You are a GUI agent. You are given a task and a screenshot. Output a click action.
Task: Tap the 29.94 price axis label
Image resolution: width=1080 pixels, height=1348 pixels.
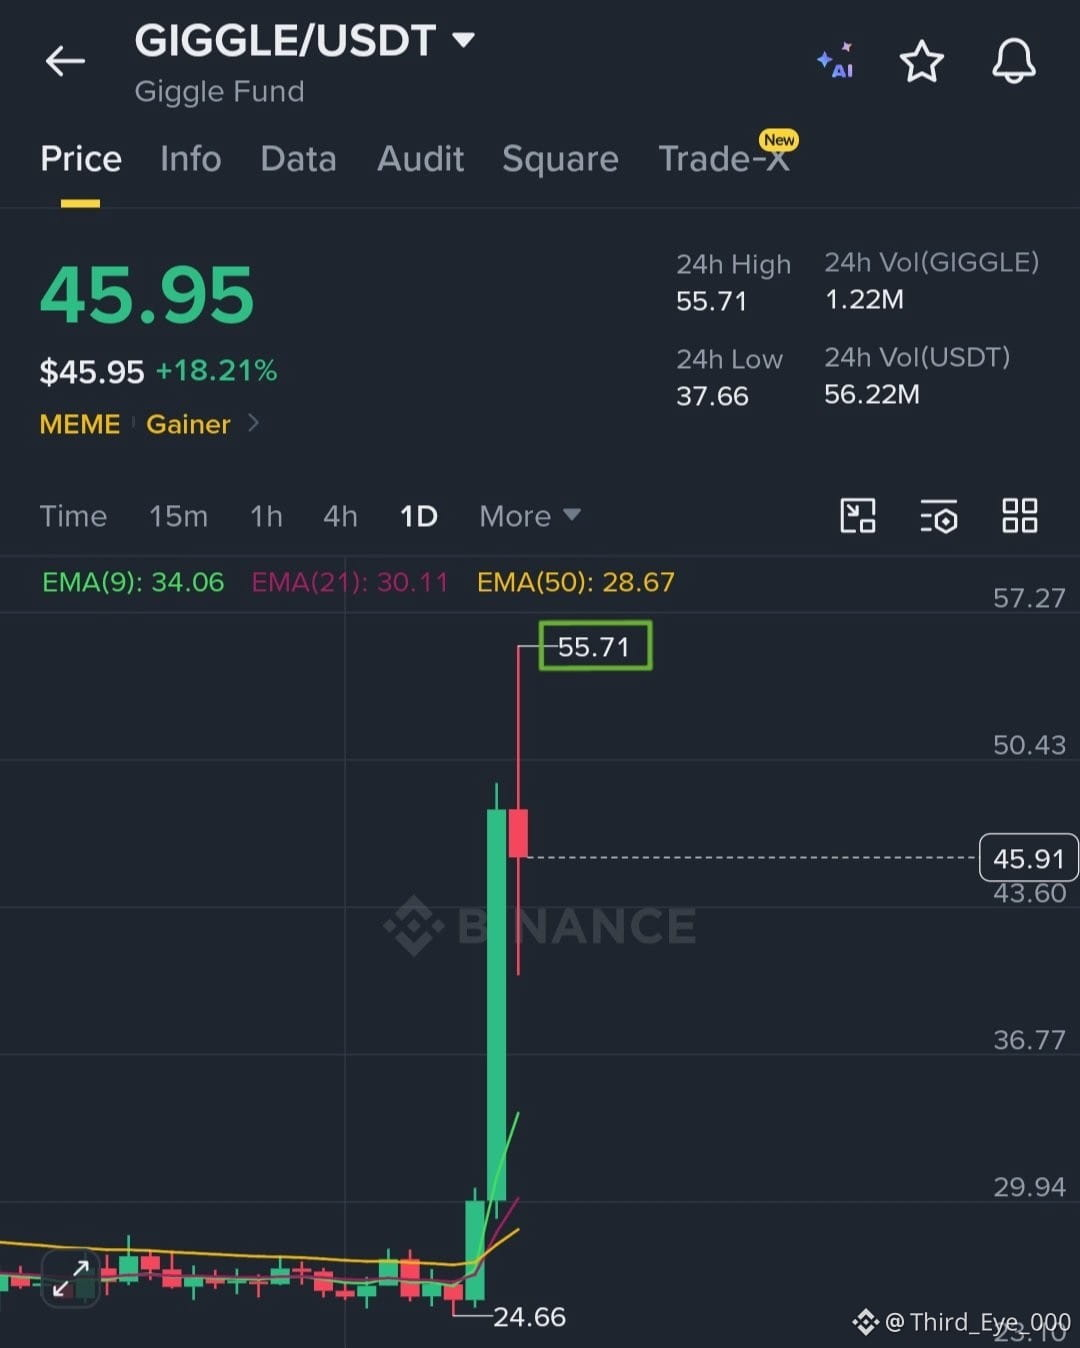[x=1029, y=1187]
